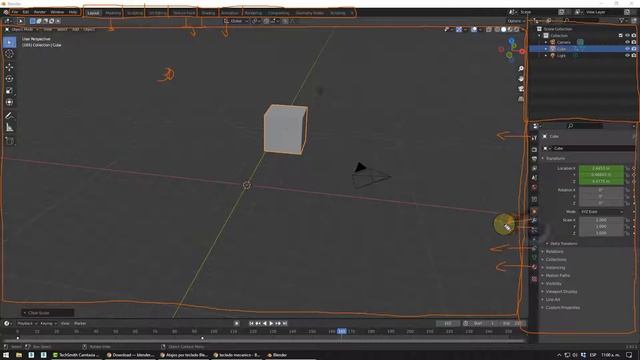Hide Cube in viewport via eye icon
This screenshot has height=360, width=640.
coord(627,49)
